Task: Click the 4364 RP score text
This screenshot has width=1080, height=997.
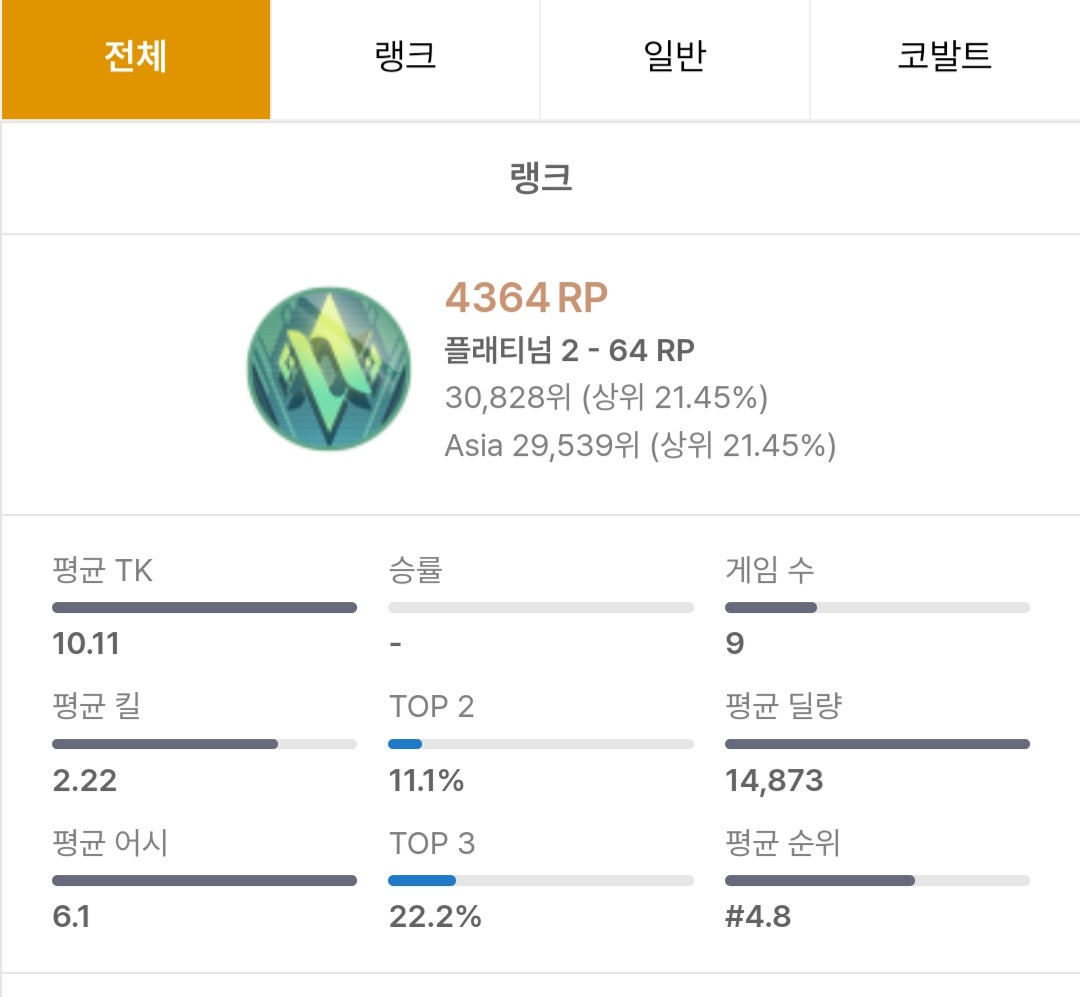Action: click(x=526, y=298)
